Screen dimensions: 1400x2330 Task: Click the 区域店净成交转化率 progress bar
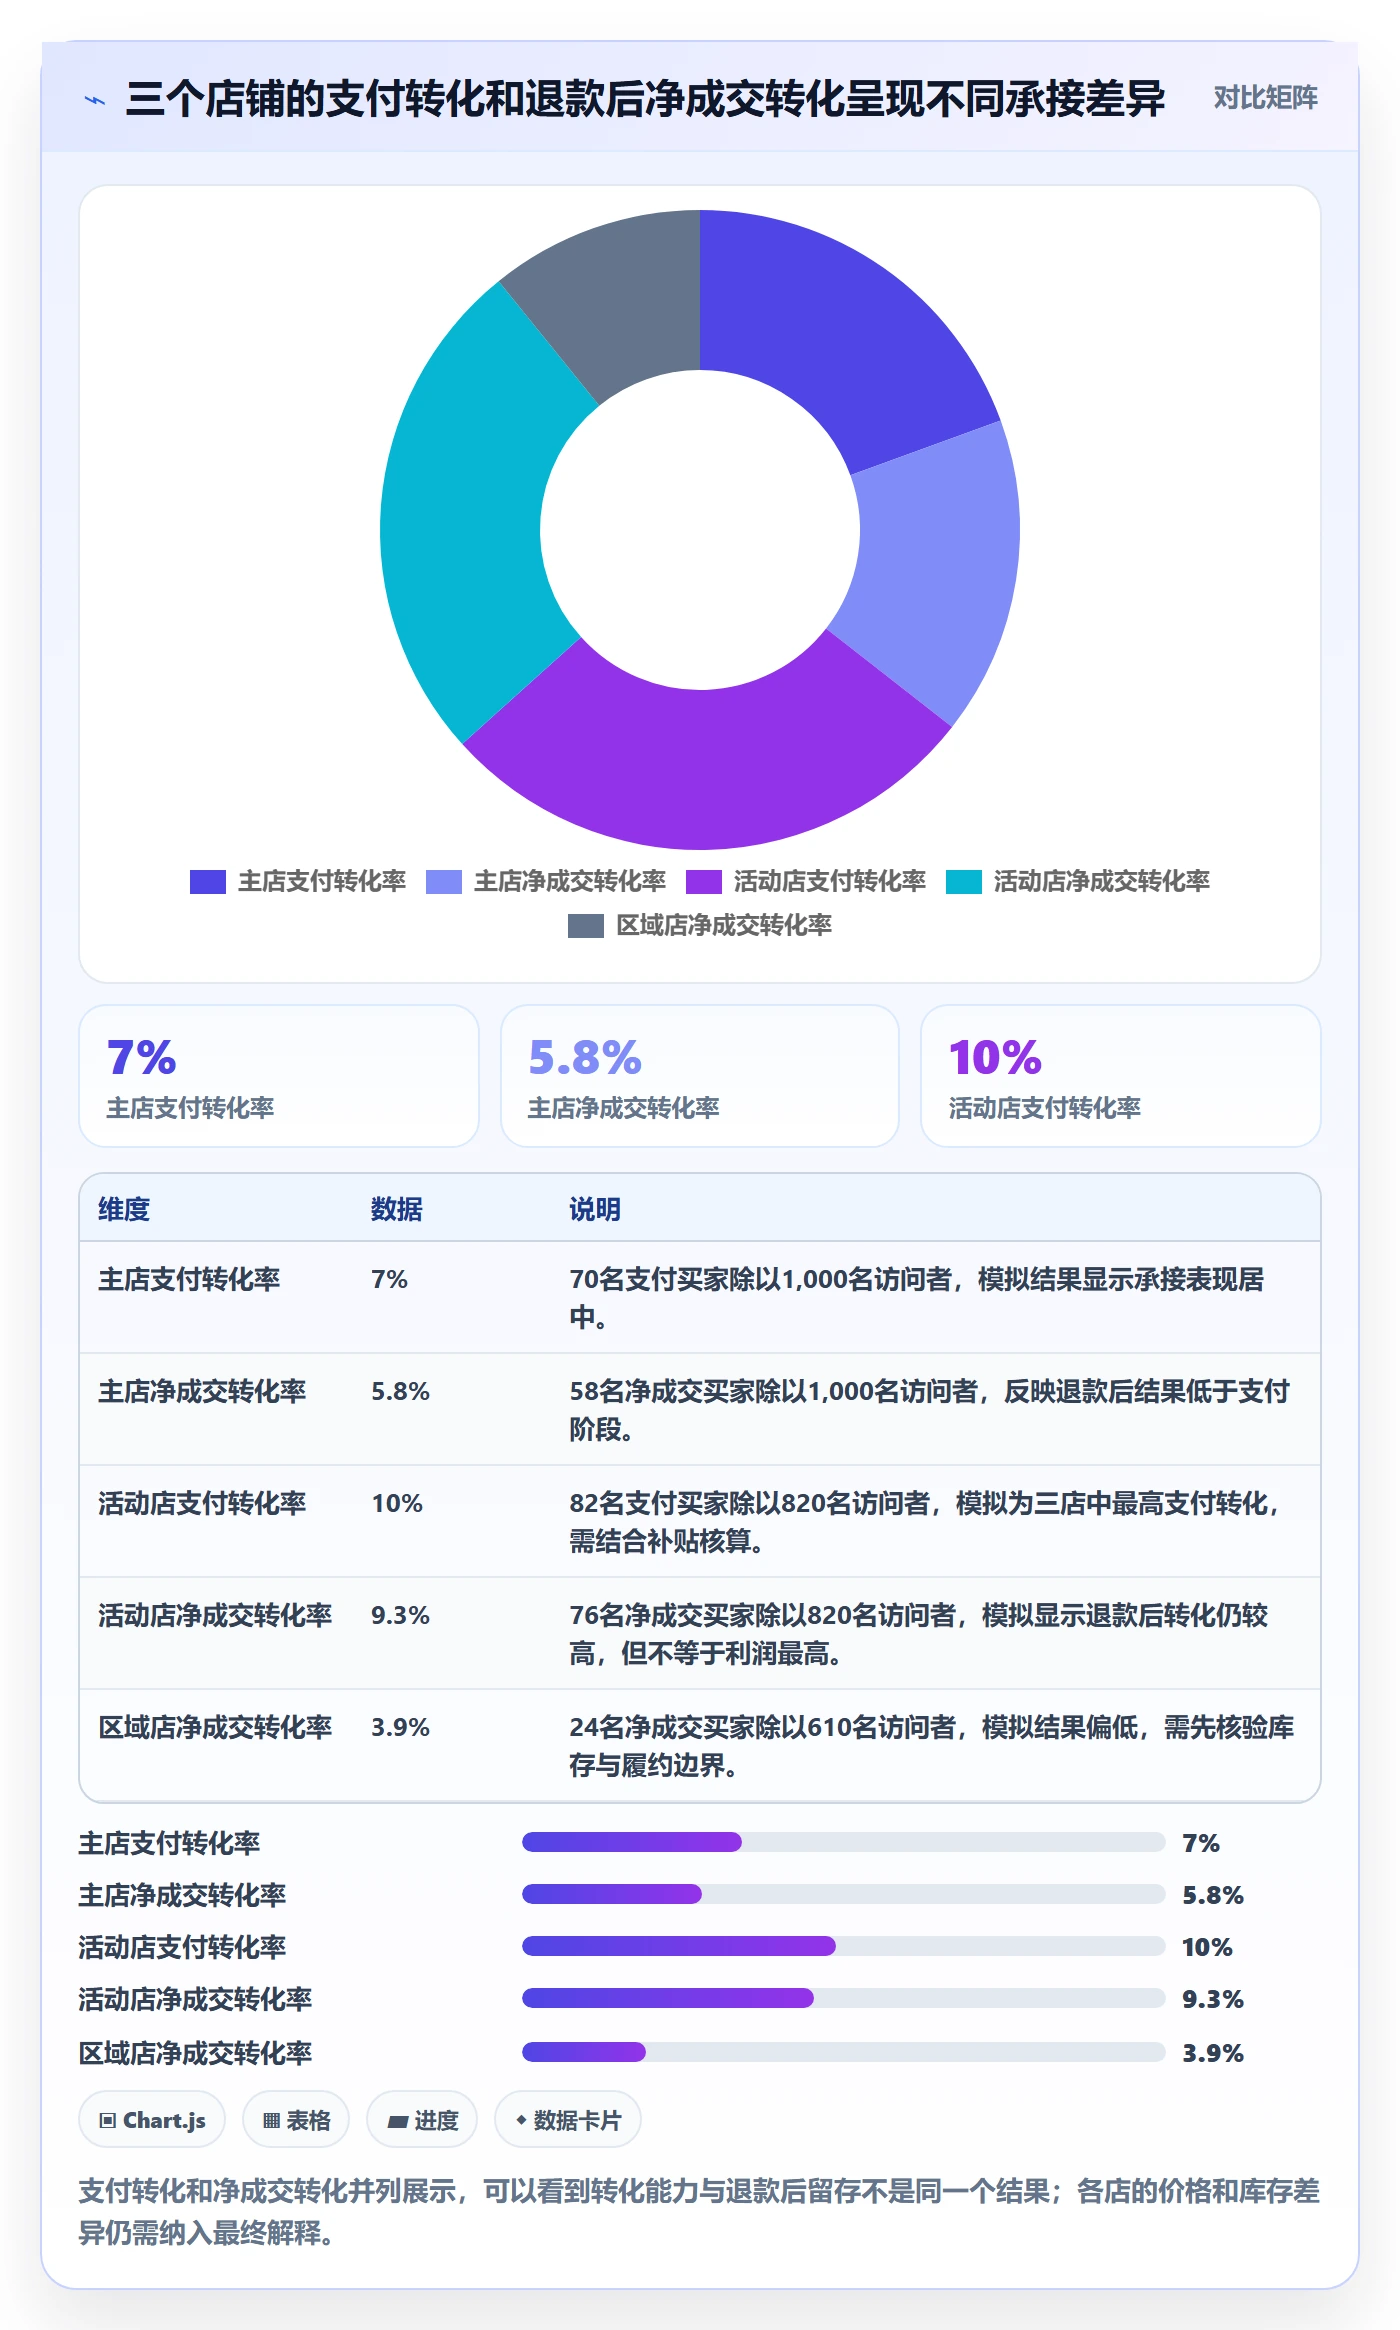844,2052
